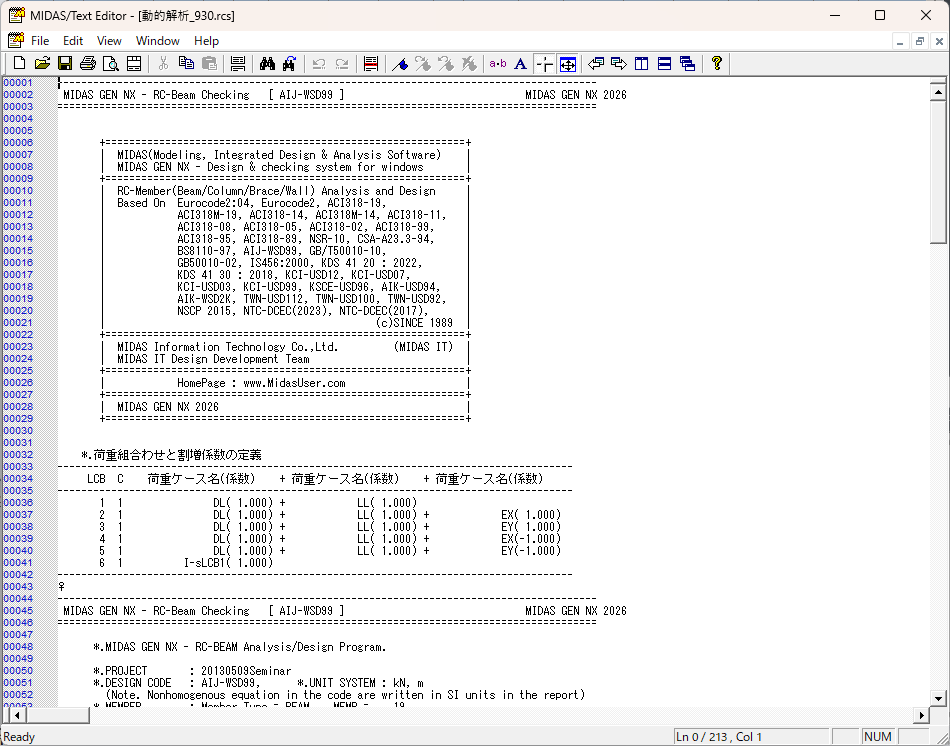
Task: Click the purple a·b replace icon
Action: point(498,64)
